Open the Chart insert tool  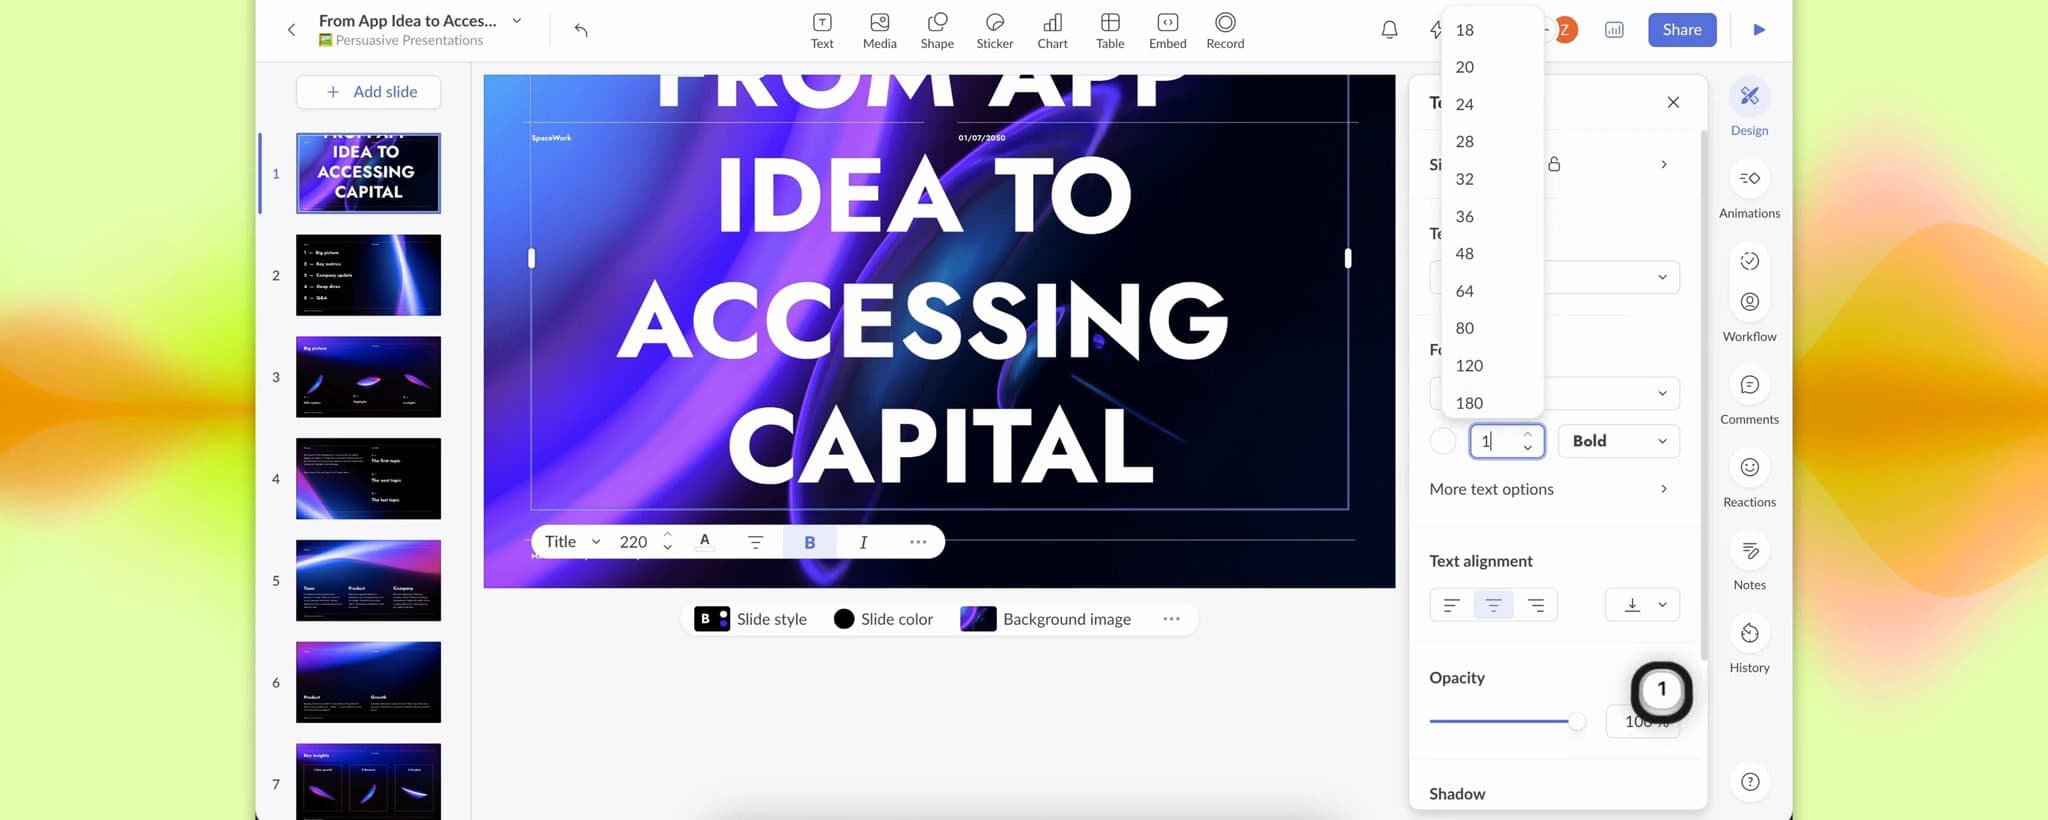click(x=1052, y=30)
